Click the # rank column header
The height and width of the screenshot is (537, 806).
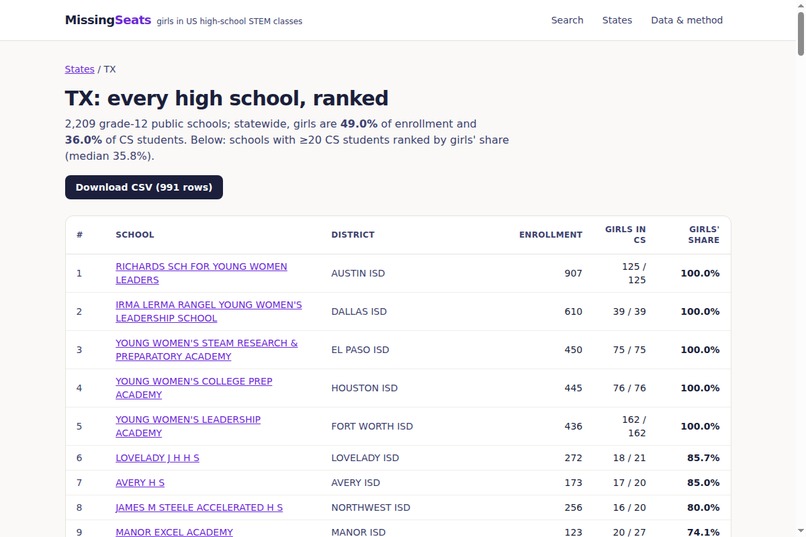(x=80, y=235)
